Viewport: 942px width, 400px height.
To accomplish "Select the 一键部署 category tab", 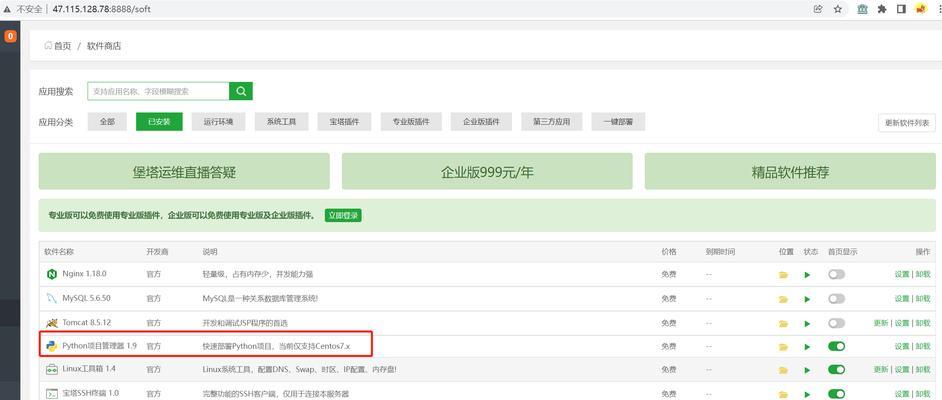I will pyautogui.click(x=618, y=122).
